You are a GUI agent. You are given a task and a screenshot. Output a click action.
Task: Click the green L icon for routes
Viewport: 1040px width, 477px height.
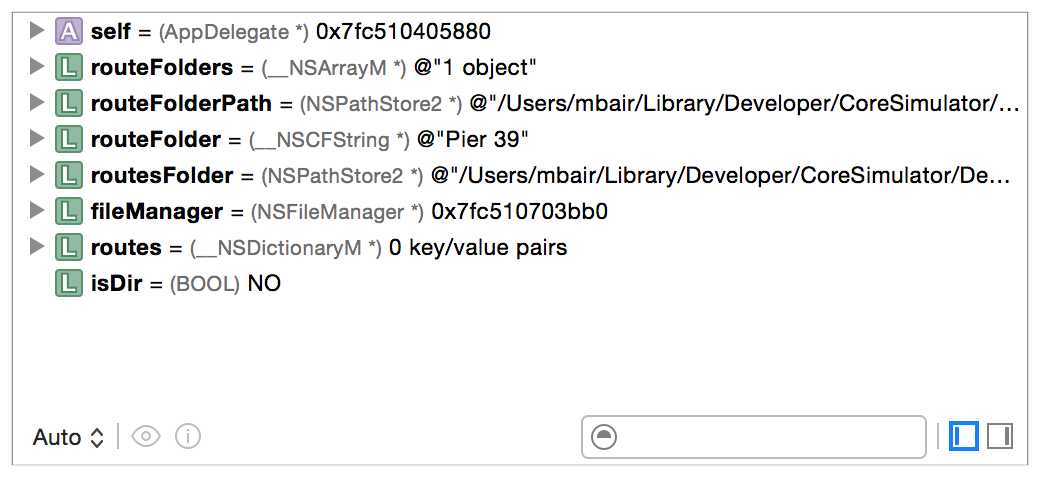68,247
